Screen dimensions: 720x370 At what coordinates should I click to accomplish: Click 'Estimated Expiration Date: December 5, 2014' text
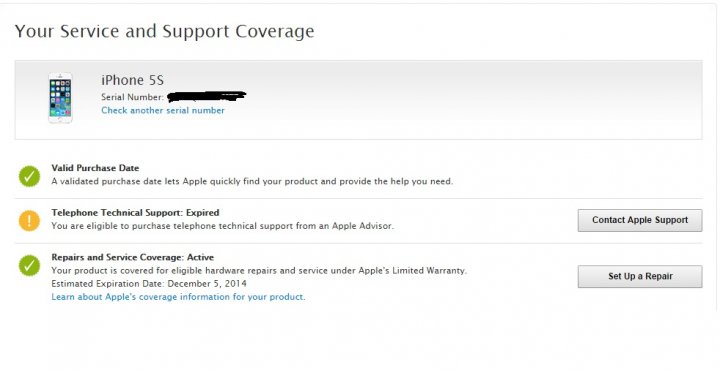pos(149,284)
